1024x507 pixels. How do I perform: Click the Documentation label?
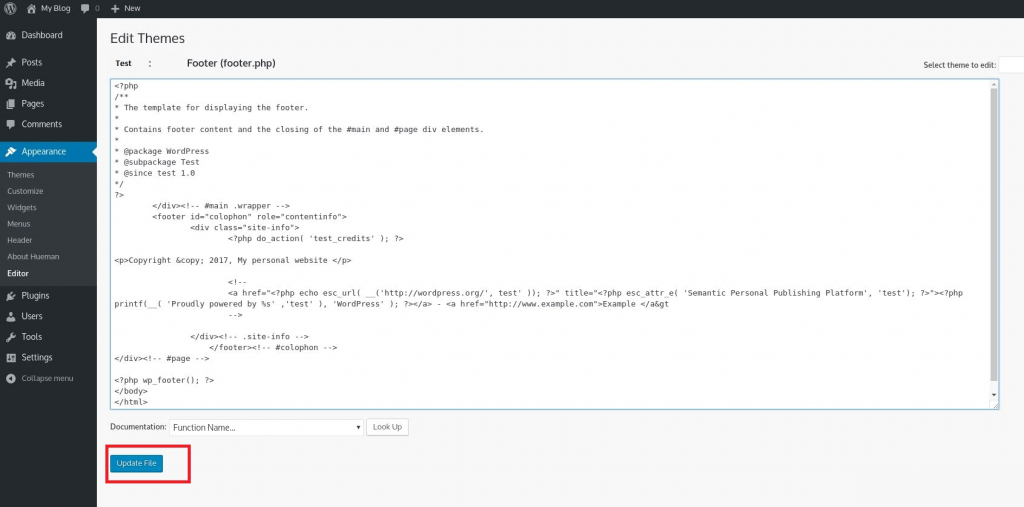coord(138,427)
